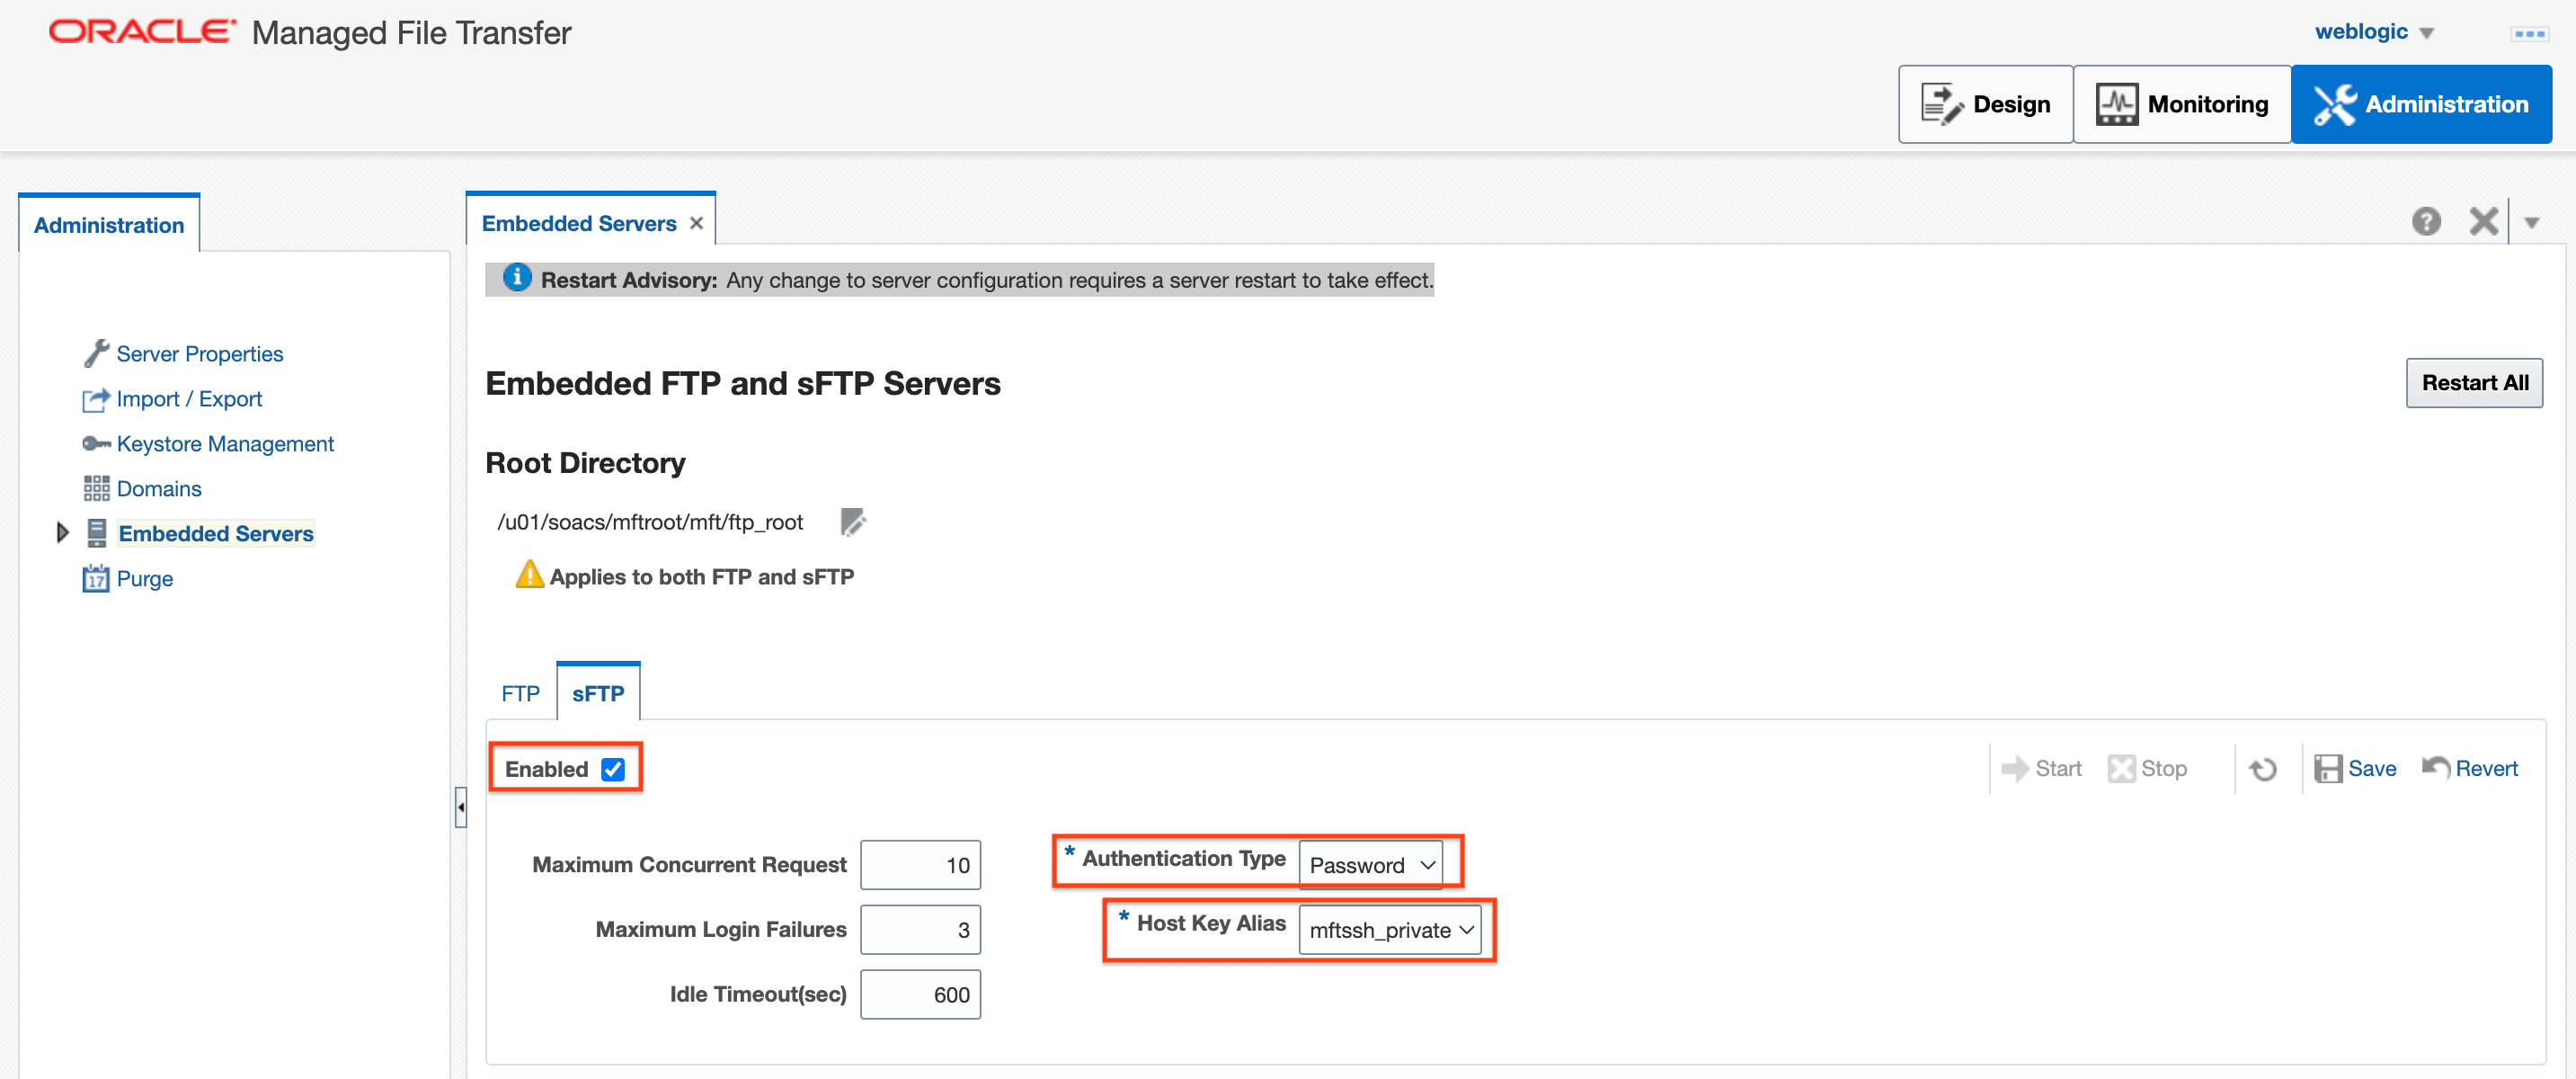Close all tabs with X icon
2576x1079 pixels.
pyautogui.click(x=2484, y=221)
